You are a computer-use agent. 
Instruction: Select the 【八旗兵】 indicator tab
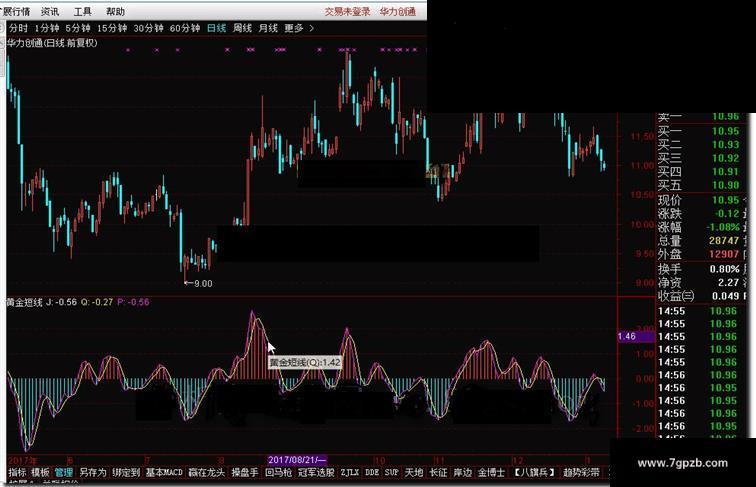[534, 473]
